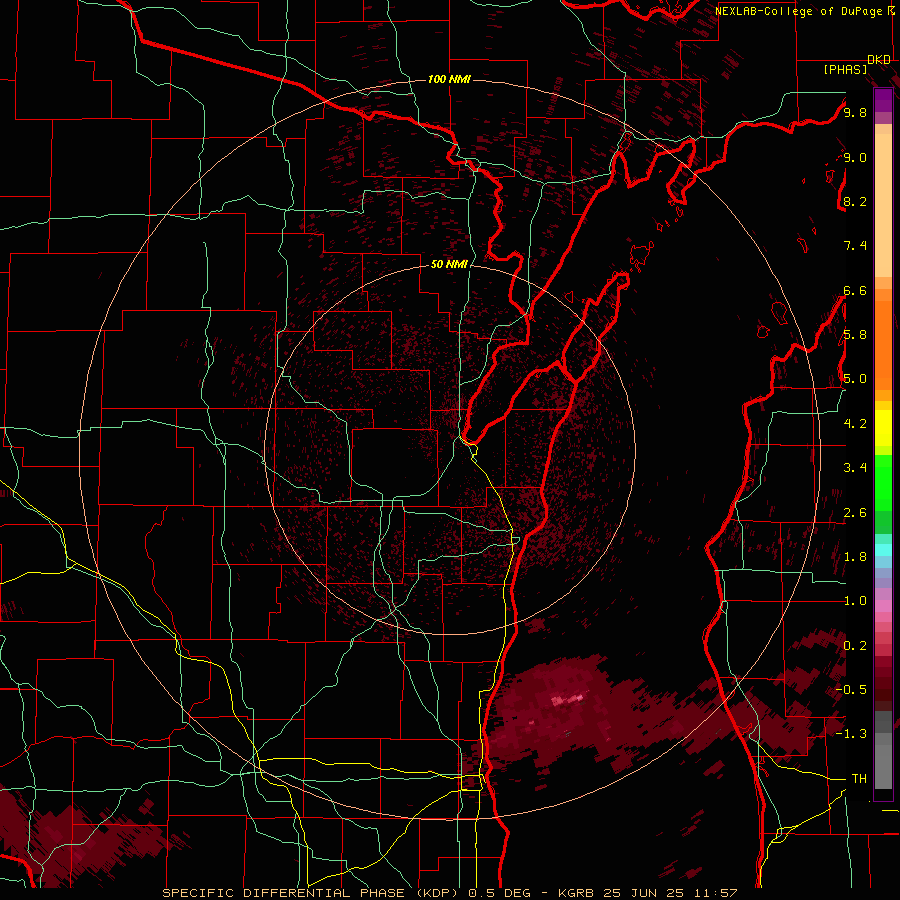Viewport: 900px width, 900px height.
Task: Pick the bright green segment of color bar
Action: coord(883,482)
